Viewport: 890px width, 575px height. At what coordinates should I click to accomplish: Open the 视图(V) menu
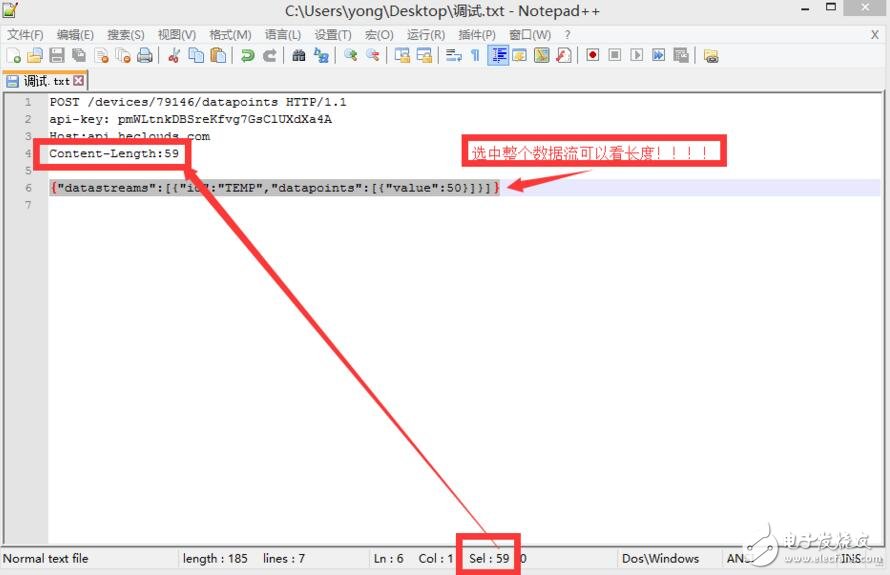click(177, 35)
